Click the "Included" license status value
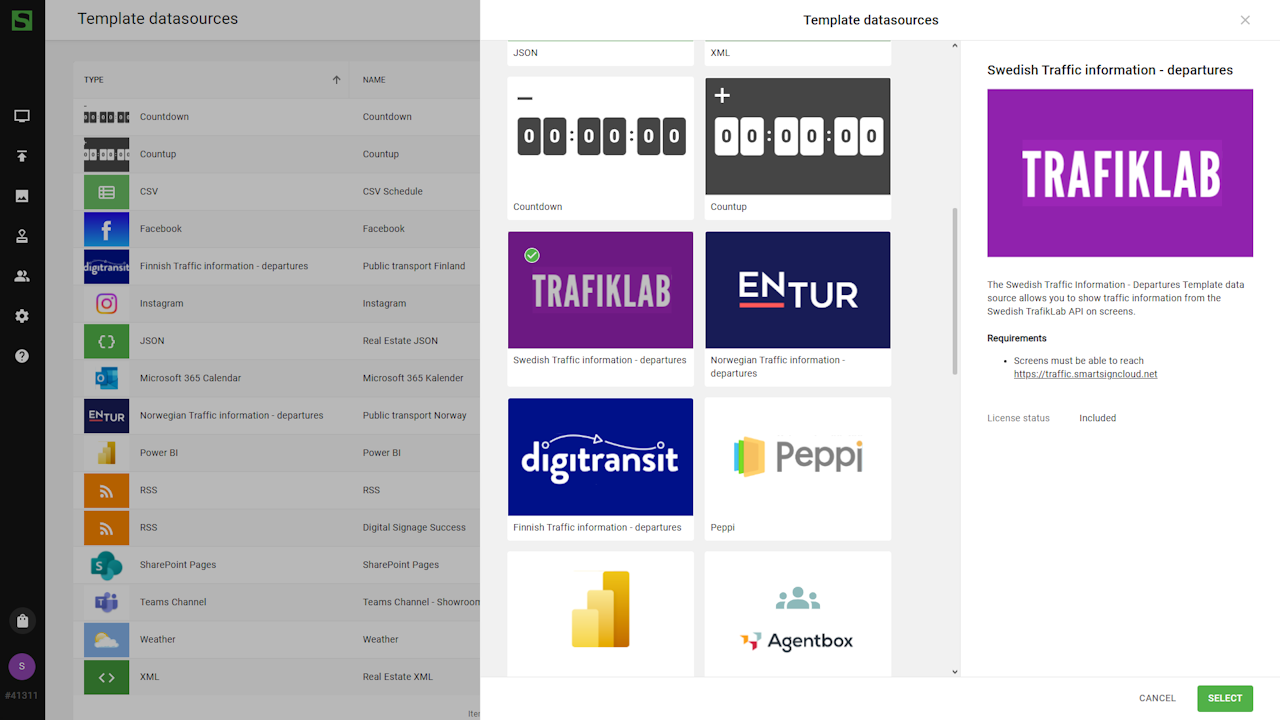1280x720 pixels. 1097,418
